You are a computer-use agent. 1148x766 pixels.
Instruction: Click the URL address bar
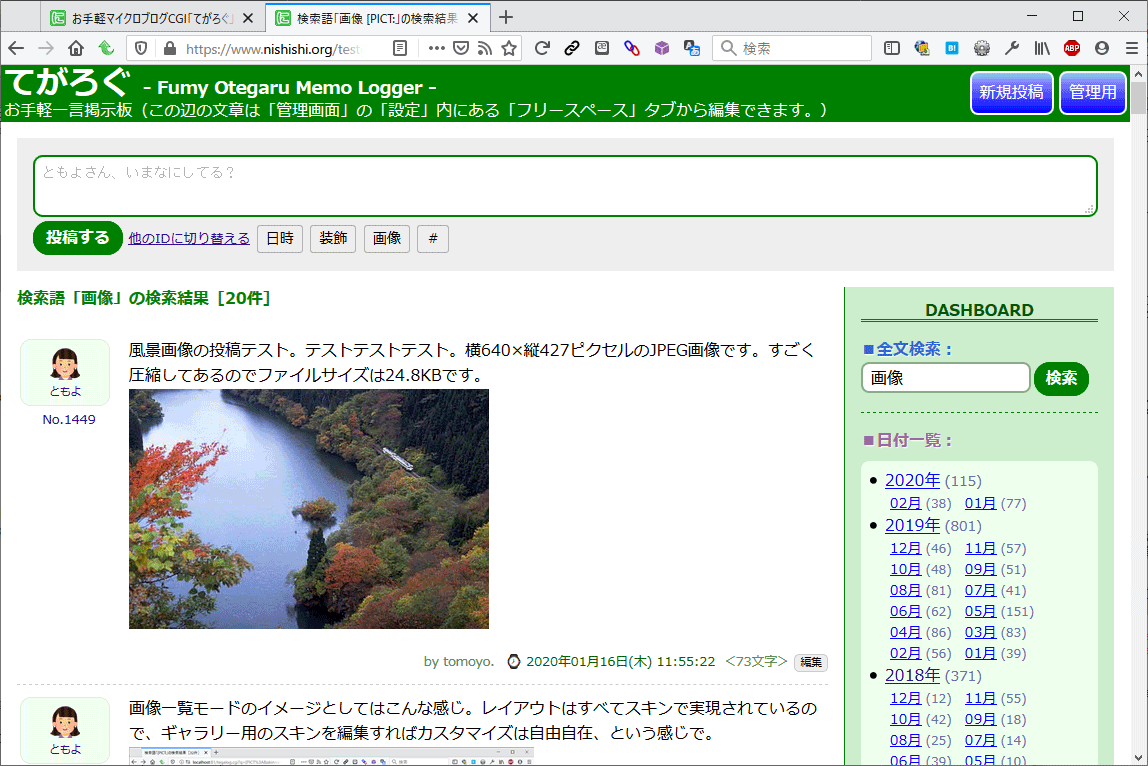(x=271, y=48)
